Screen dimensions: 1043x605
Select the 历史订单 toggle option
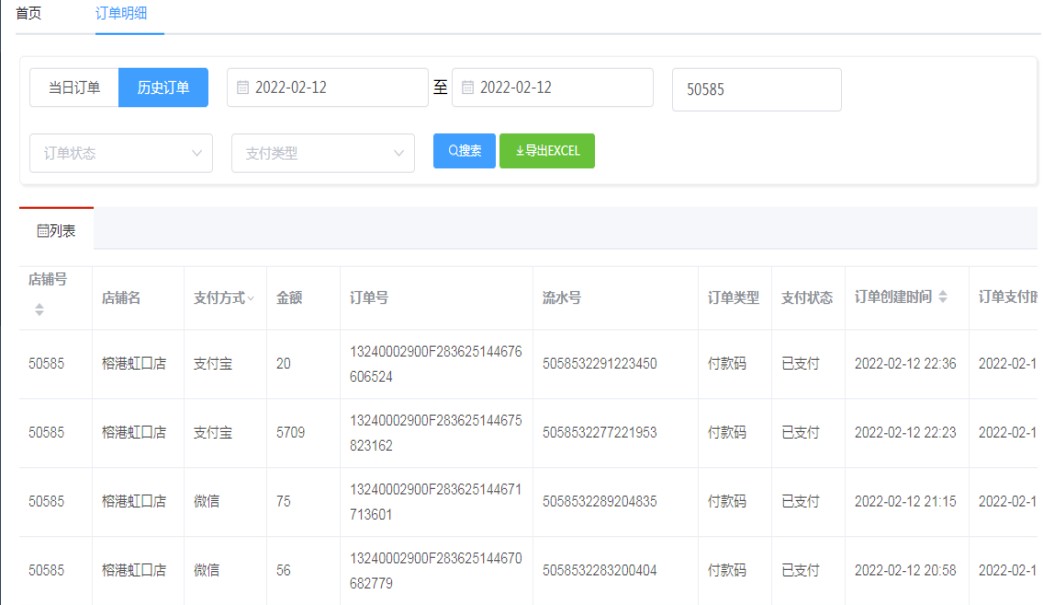[x=163, y=88]
